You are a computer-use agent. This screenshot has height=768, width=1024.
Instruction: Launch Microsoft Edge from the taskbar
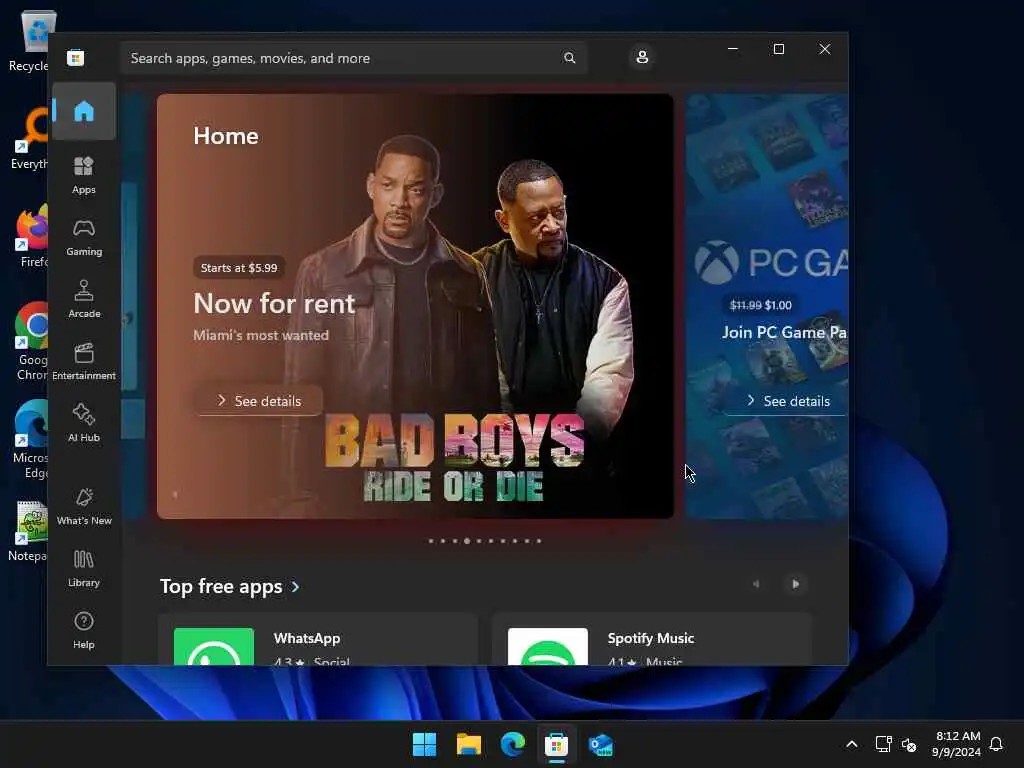coord(513,744)
